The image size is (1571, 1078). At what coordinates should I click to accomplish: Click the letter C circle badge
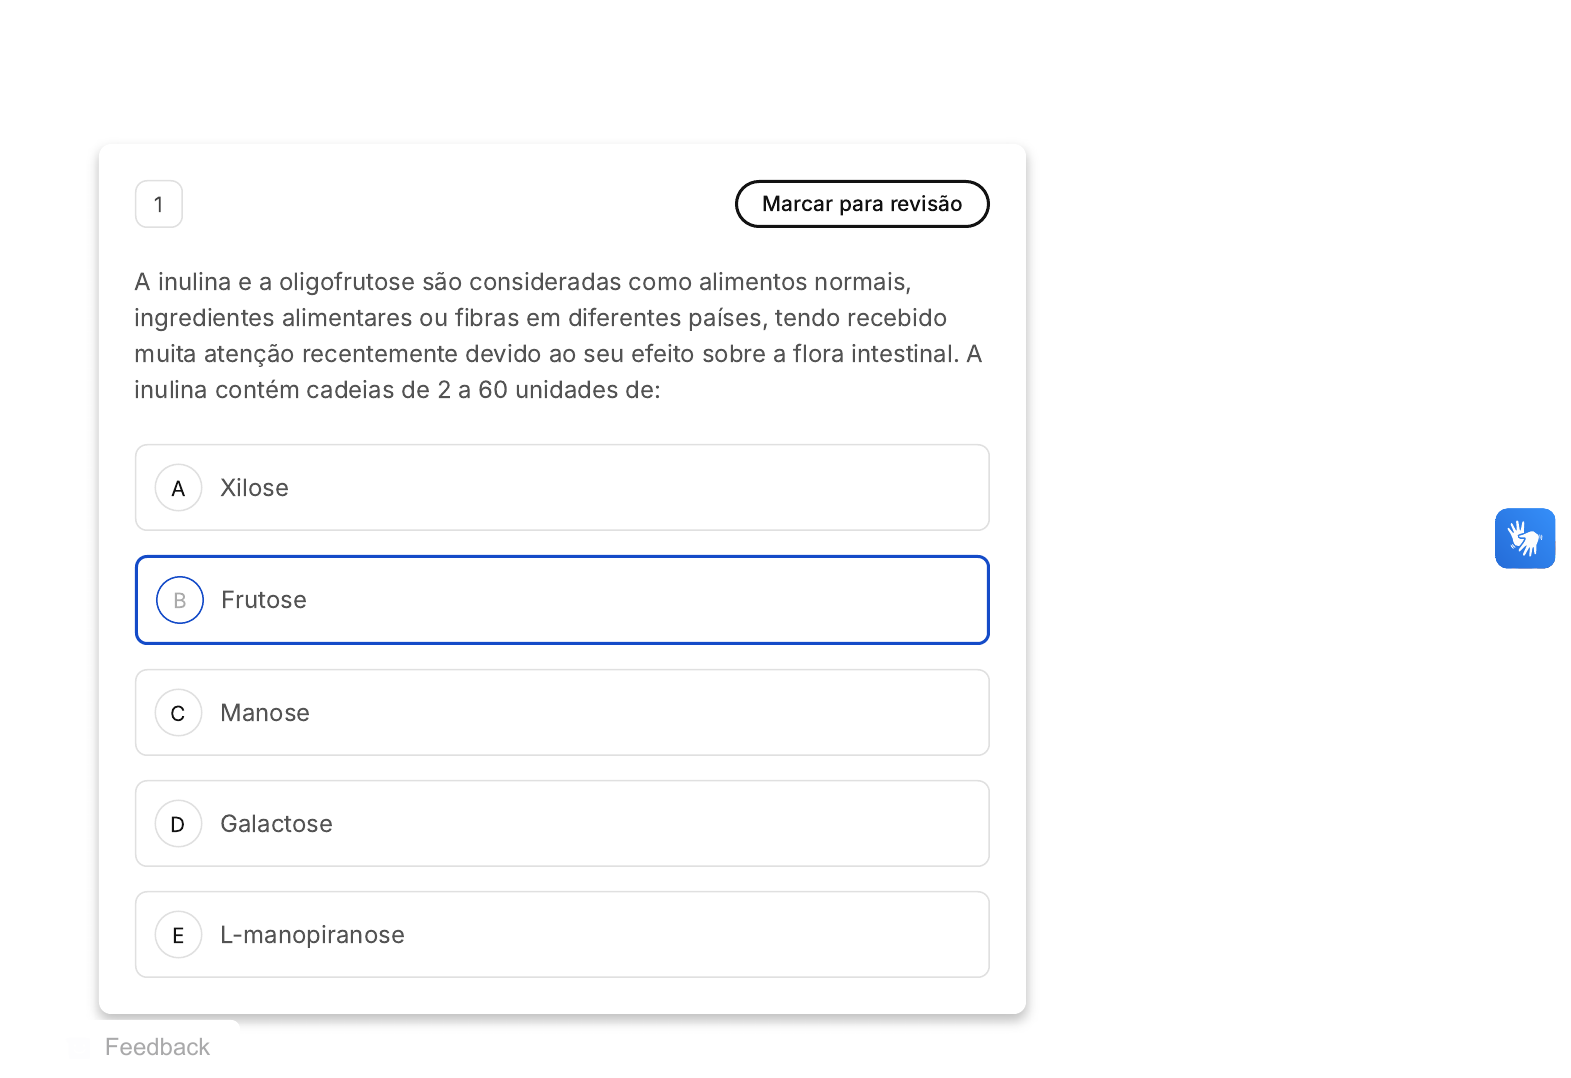click(179, 713)
